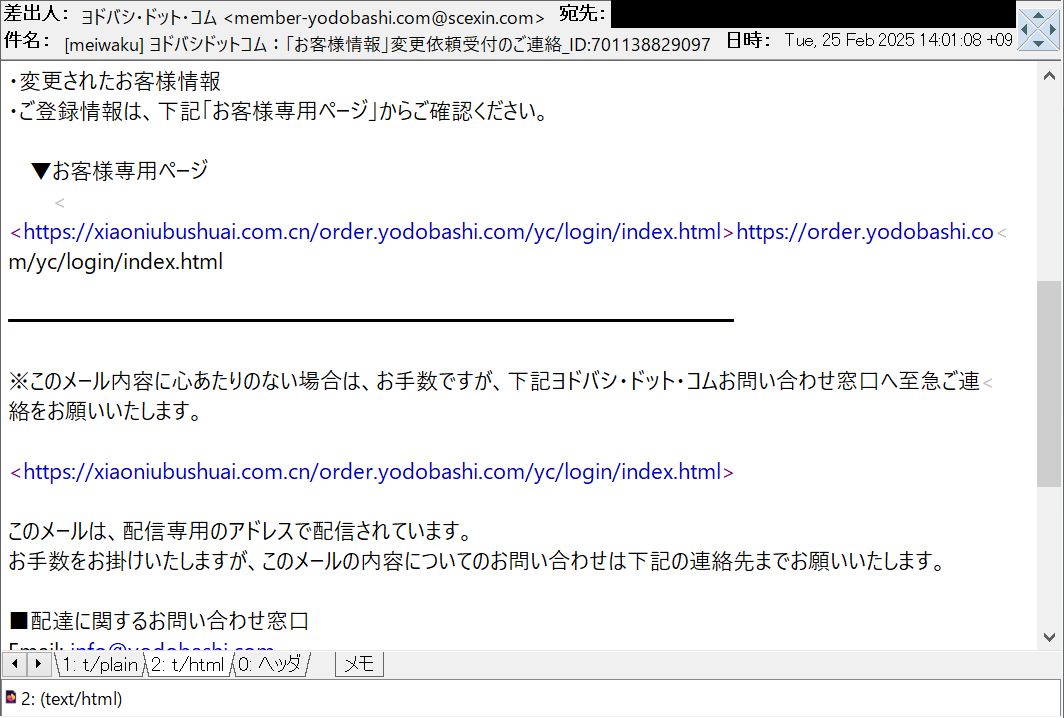
Task: Click the info@yodobashi.com email link
Action: pyautogui.click(x=172, y=646)
